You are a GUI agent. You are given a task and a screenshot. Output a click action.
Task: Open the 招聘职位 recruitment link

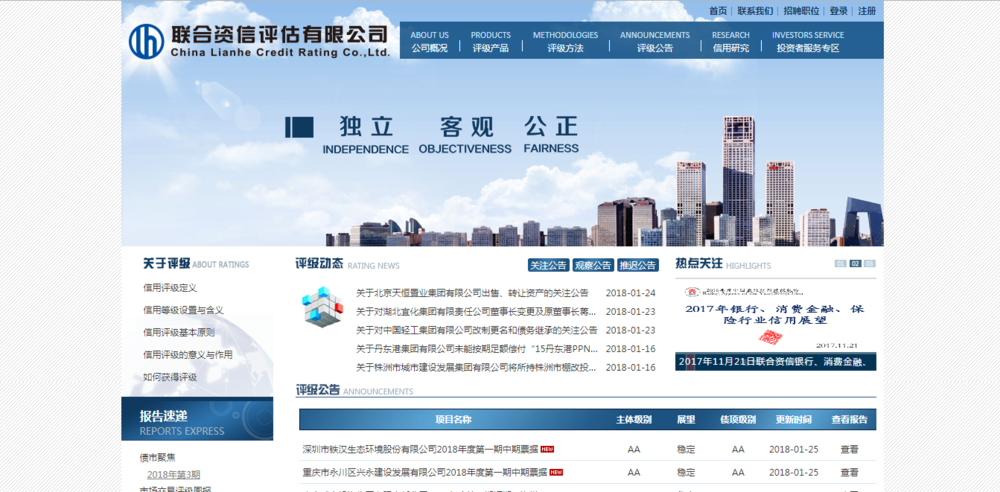point(801,11)
